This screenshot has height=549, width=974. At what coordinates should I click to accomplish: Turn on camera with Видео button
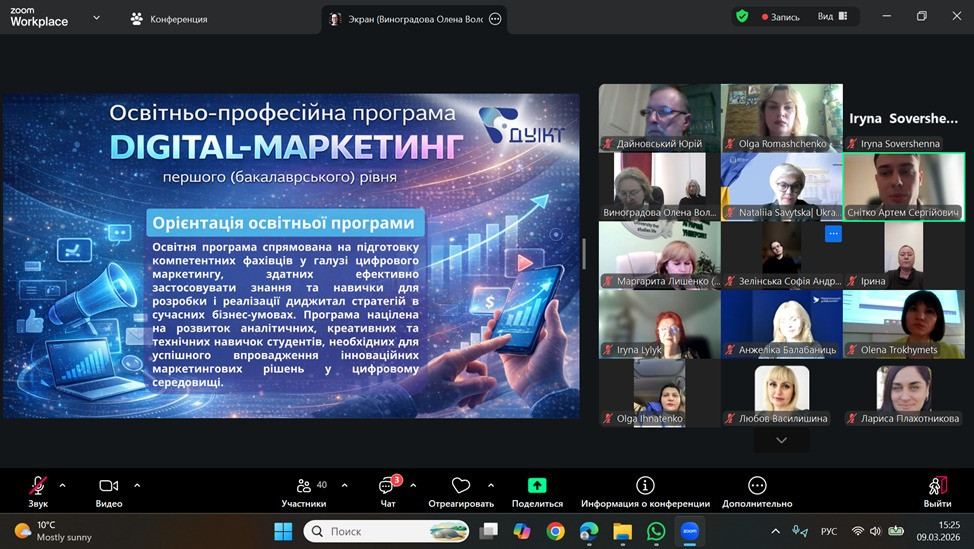[108, 486]
